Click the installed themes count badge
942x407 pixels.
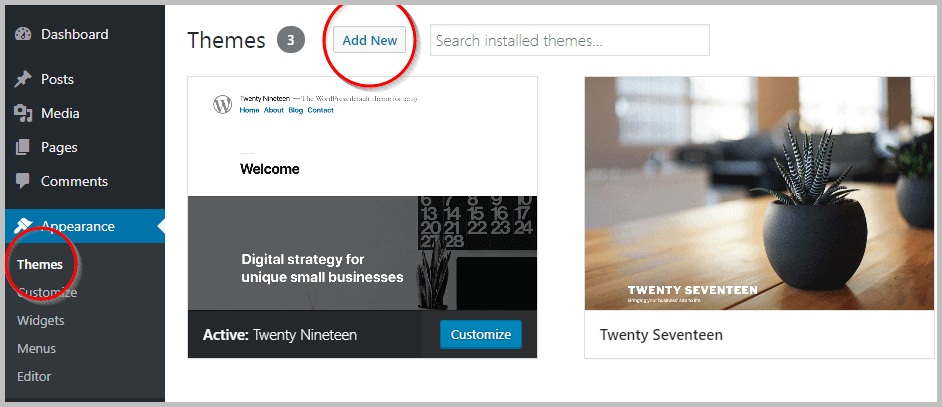click(x=291, y=41)
